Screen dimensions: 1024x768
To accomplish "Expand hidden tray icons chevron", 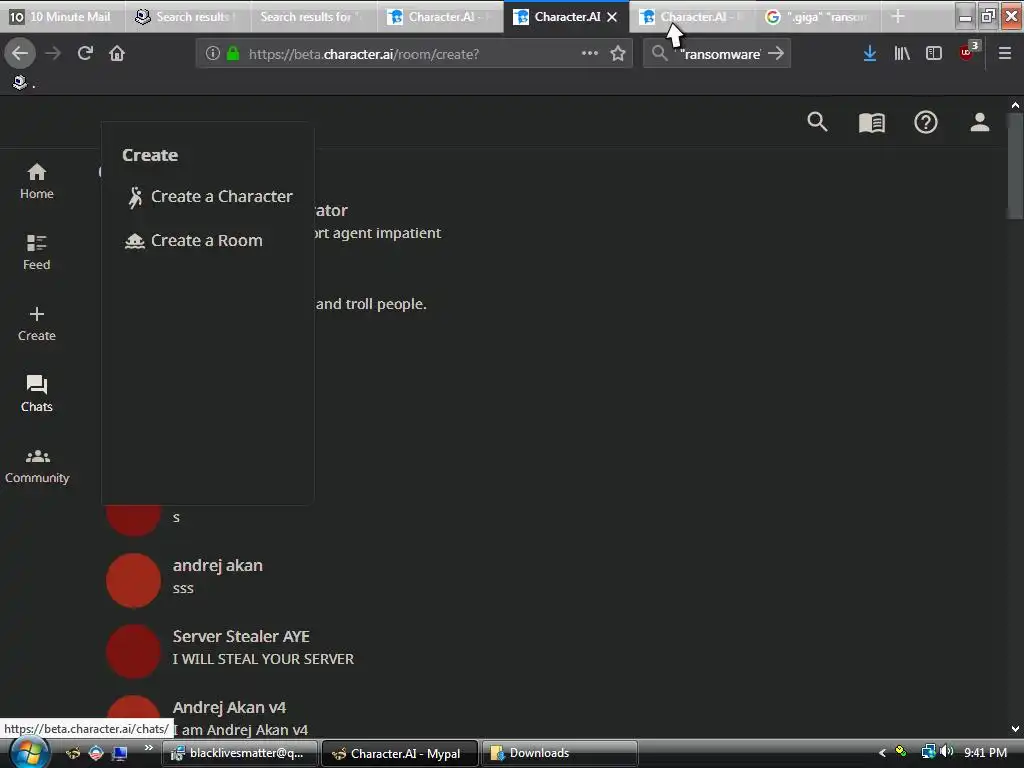I will point(882,753).
